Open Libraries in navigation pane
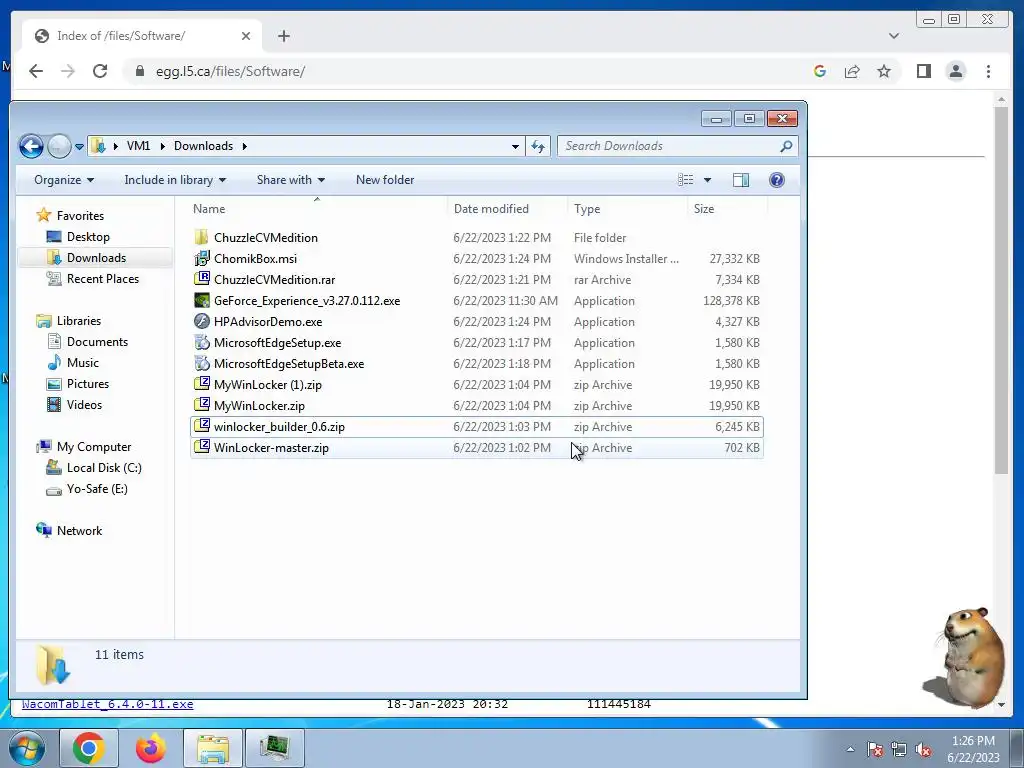Screen dimensions: 1024x768 click(x=78, y=321)
